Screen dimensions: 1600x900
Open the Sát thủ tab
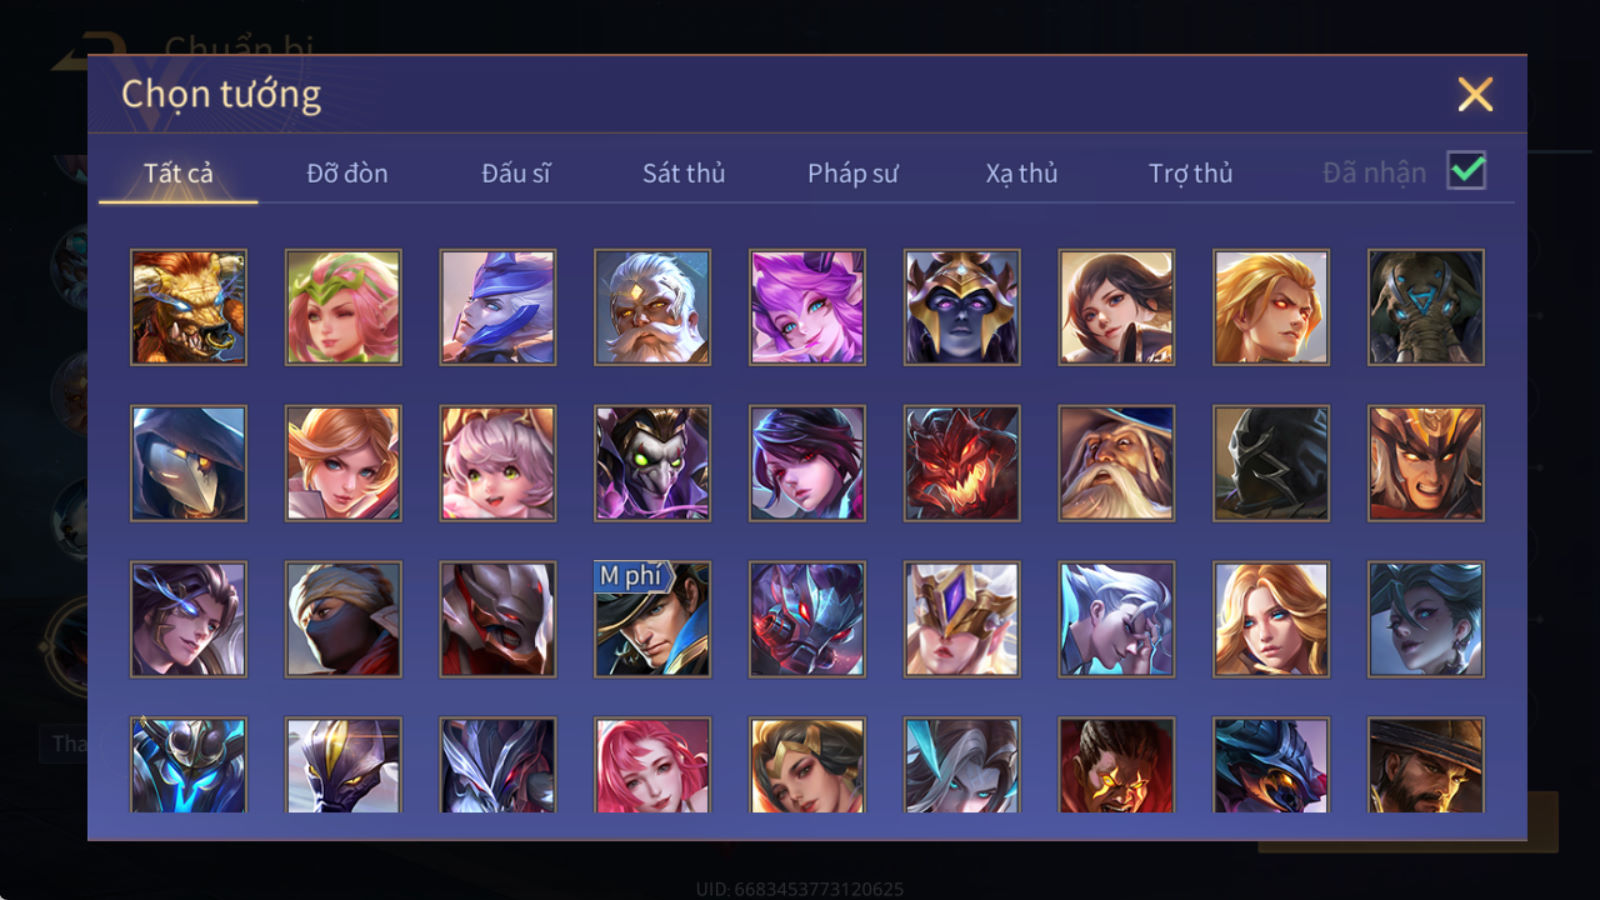click(x=684, y=173)
